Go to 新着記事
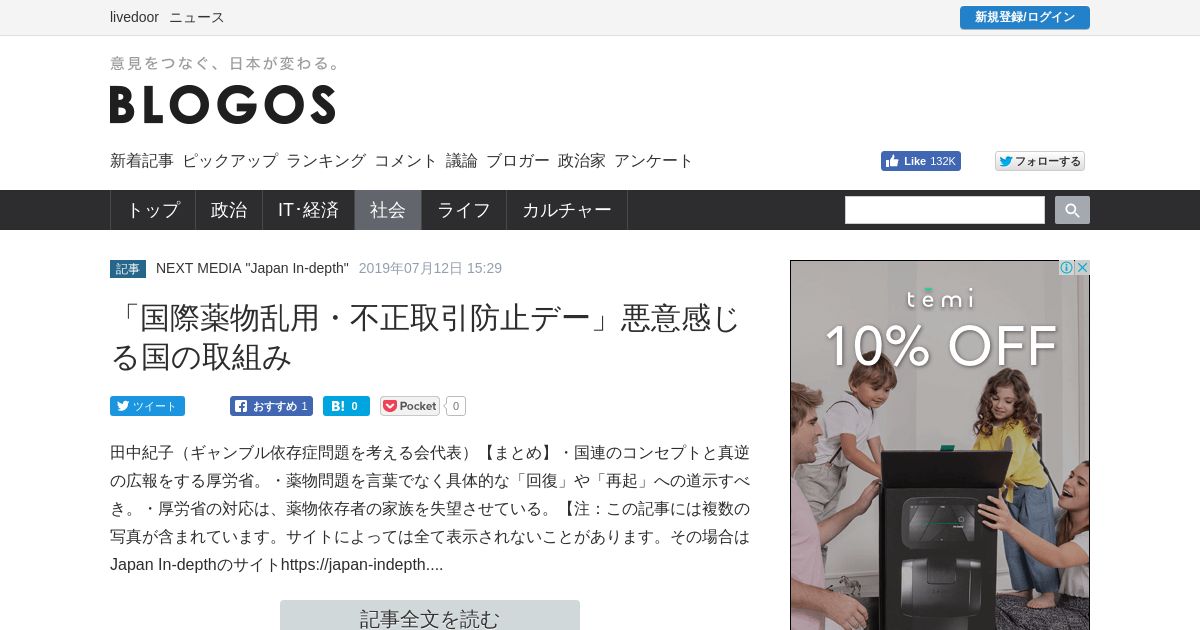This screenshot has width=1200, height=630. click(142, 160)
